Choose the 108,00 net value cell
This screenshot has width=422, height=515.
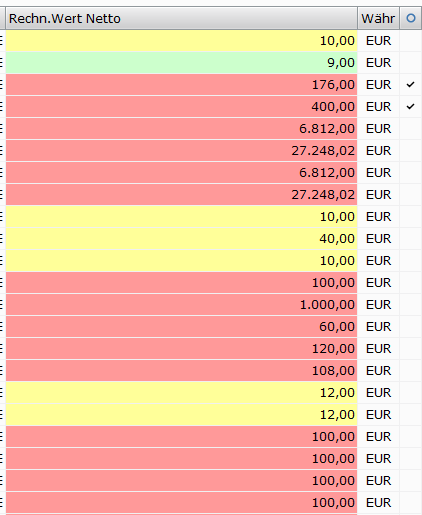coord(182,371)
